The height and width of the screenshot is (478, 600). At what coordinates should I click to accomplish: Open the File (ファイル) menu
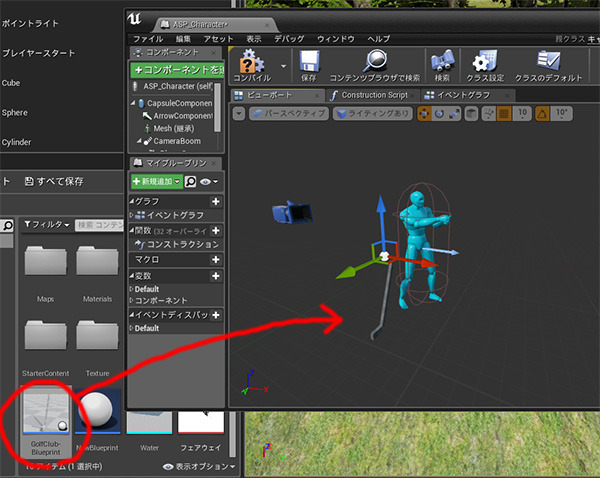[148, 39]
